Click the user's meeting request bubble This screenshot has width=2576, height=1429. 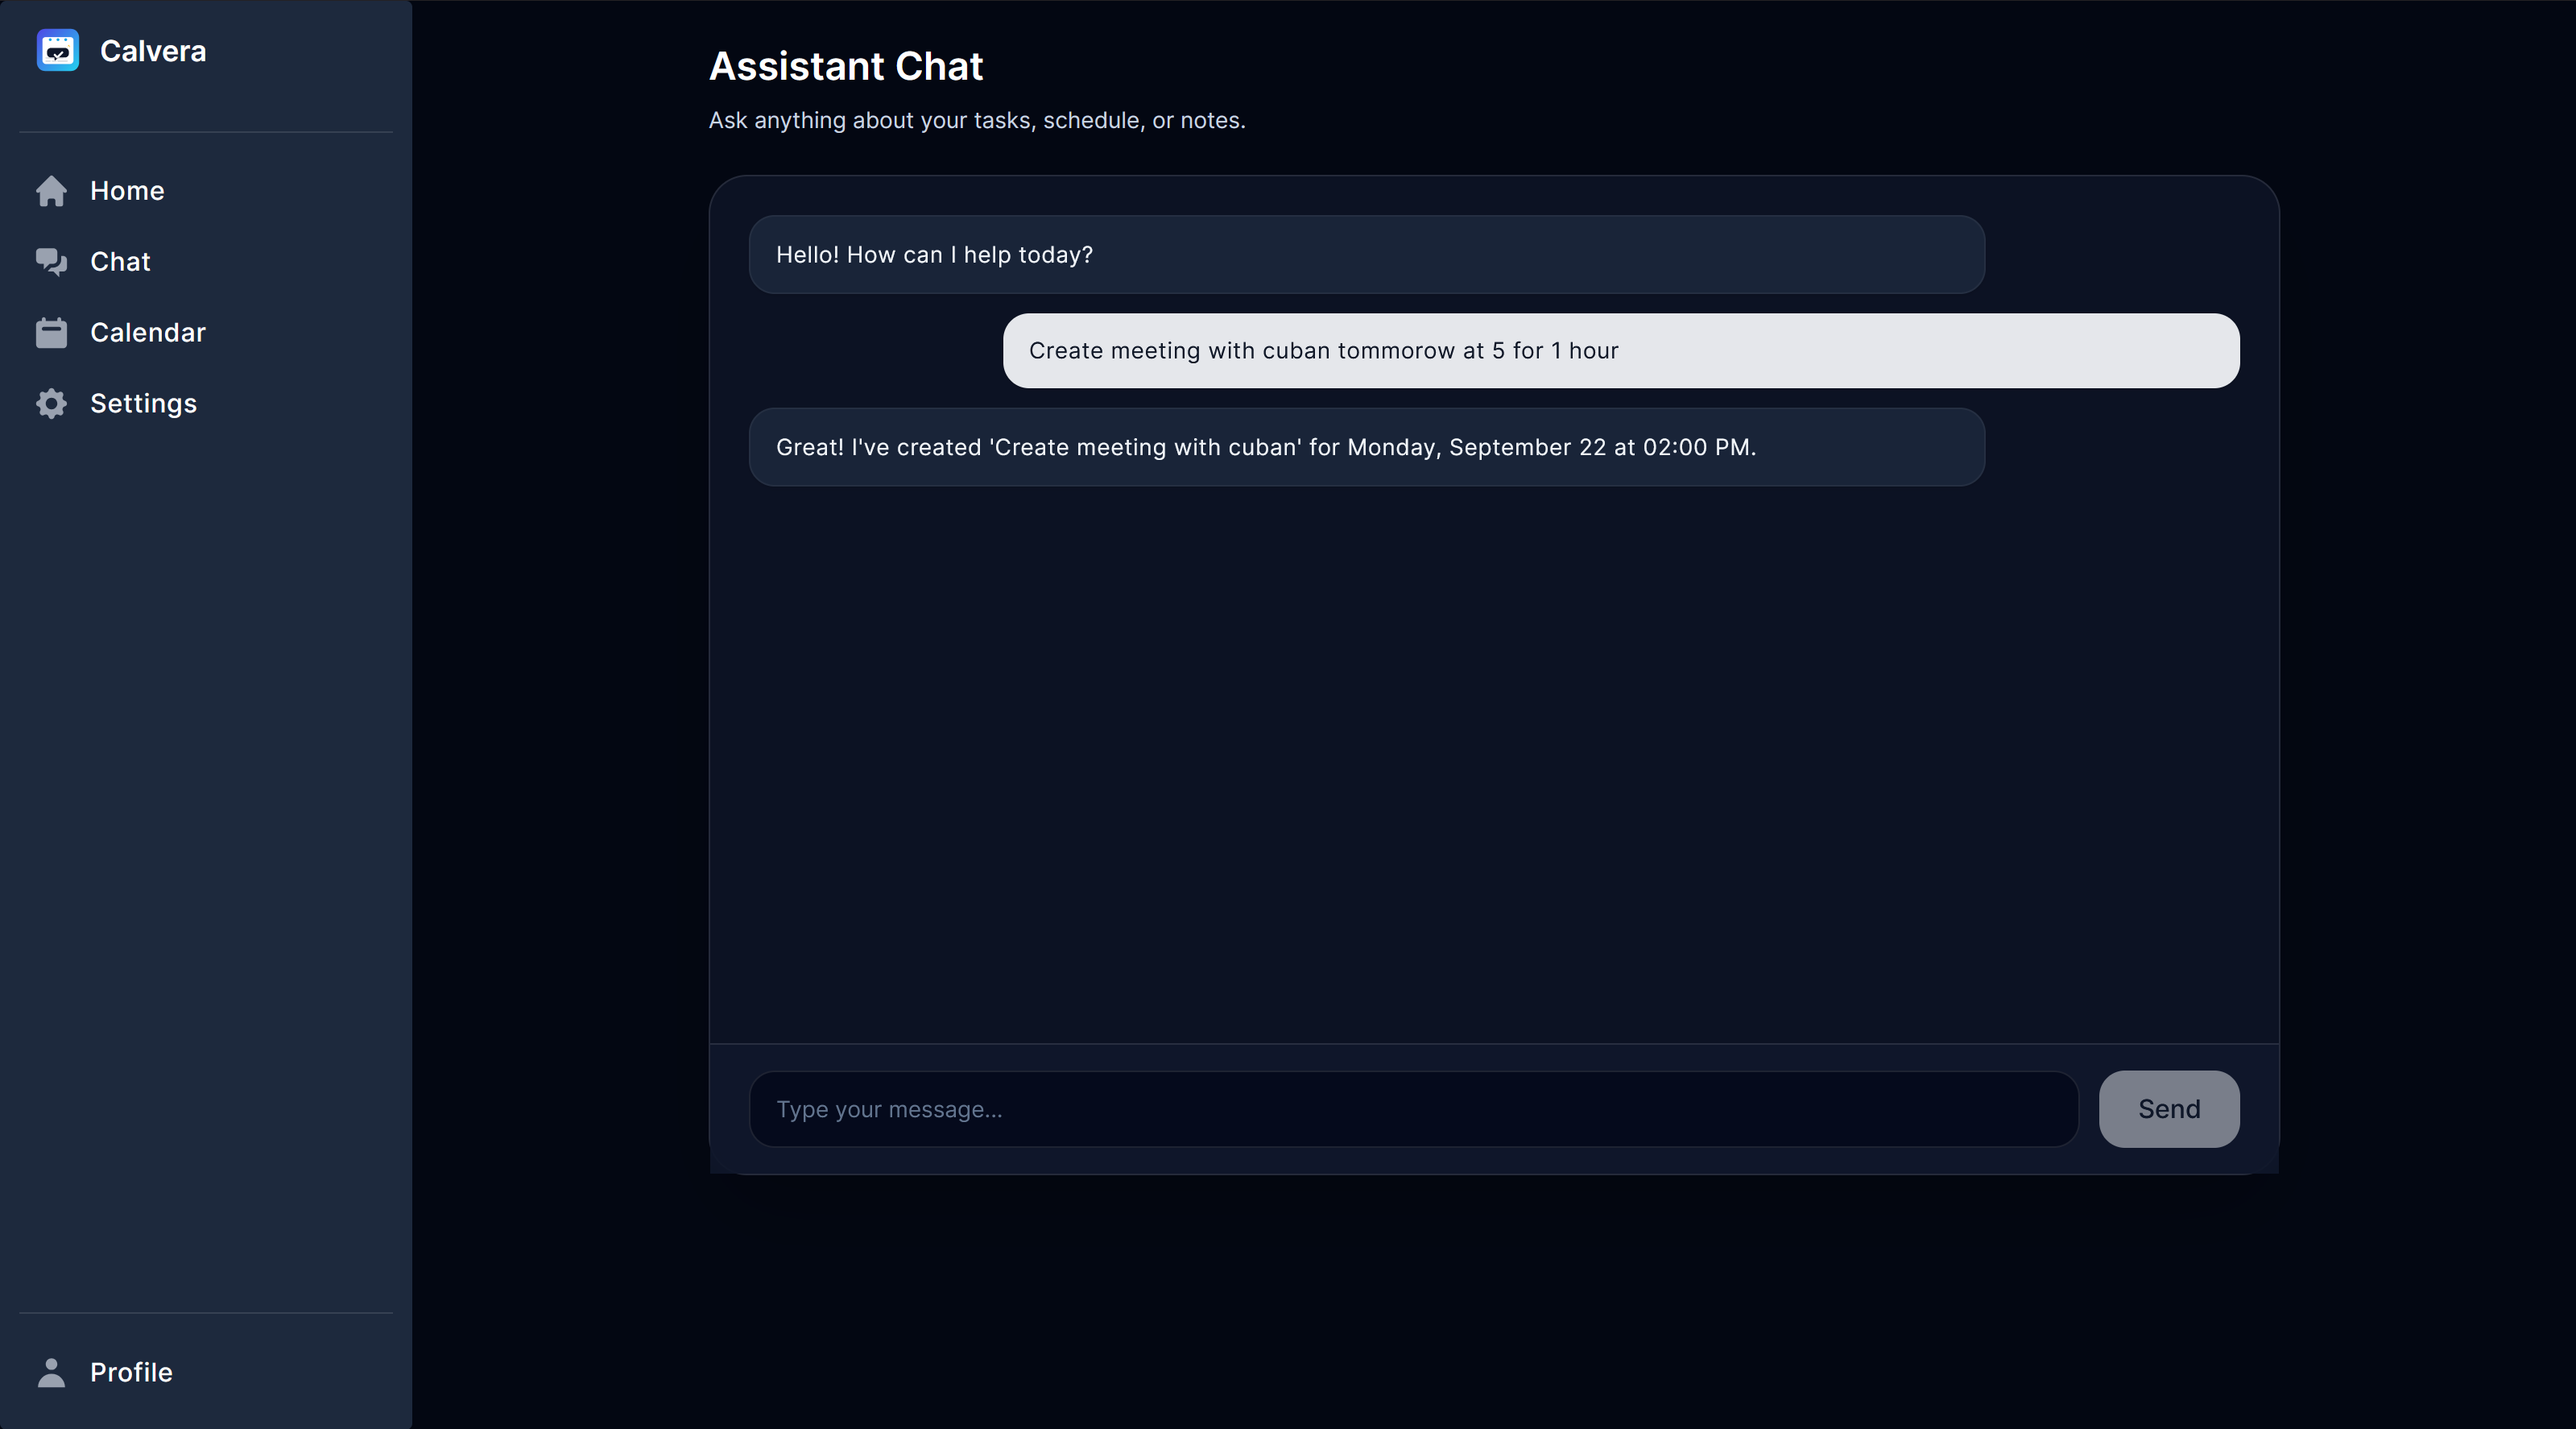[x=1620, y=351]
